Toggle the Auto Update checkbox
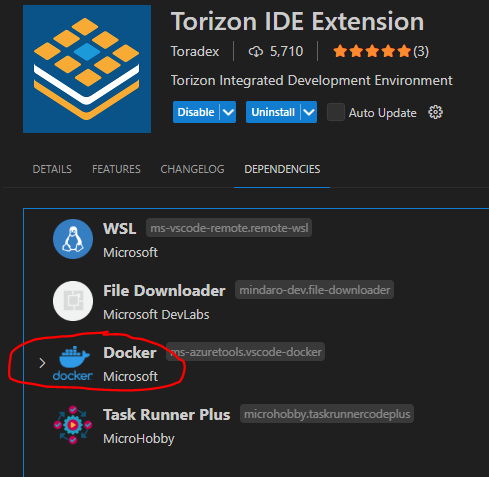This screenshot has width=489, height=477. pyautogui.click(x=336, y=112)
